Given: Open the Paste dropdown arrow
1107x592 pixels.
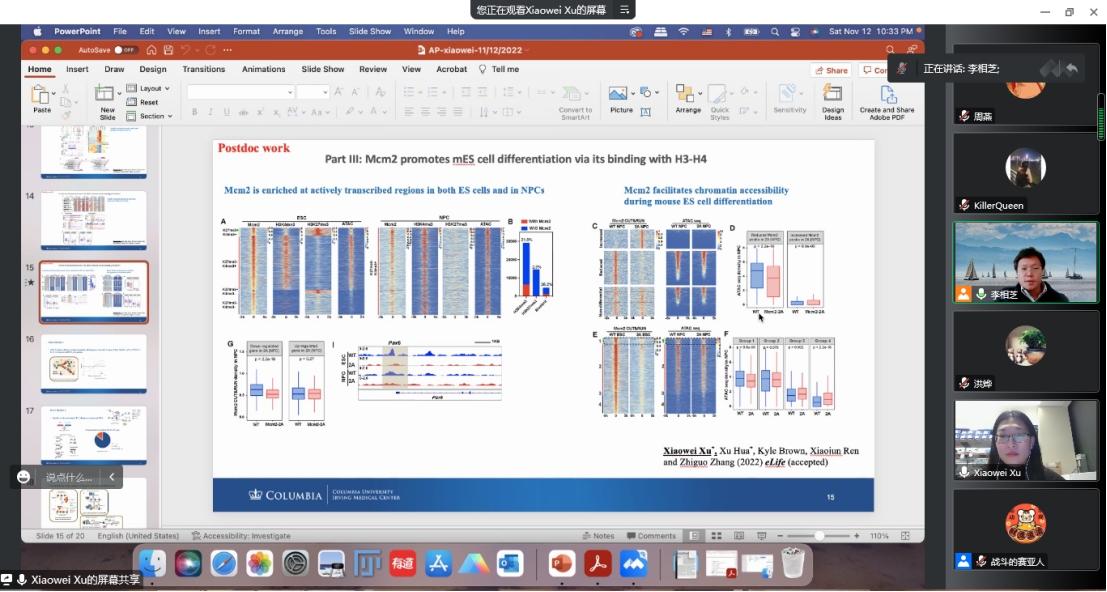Looking at the screenshot, I should (x=53, y=95).
